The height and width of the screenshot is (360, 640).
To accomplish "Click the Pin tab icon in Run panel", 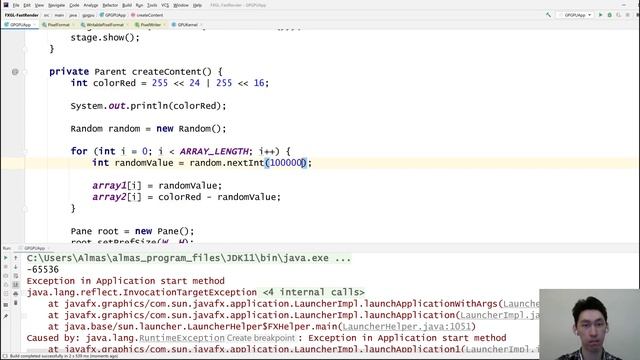I will [6, 316].
